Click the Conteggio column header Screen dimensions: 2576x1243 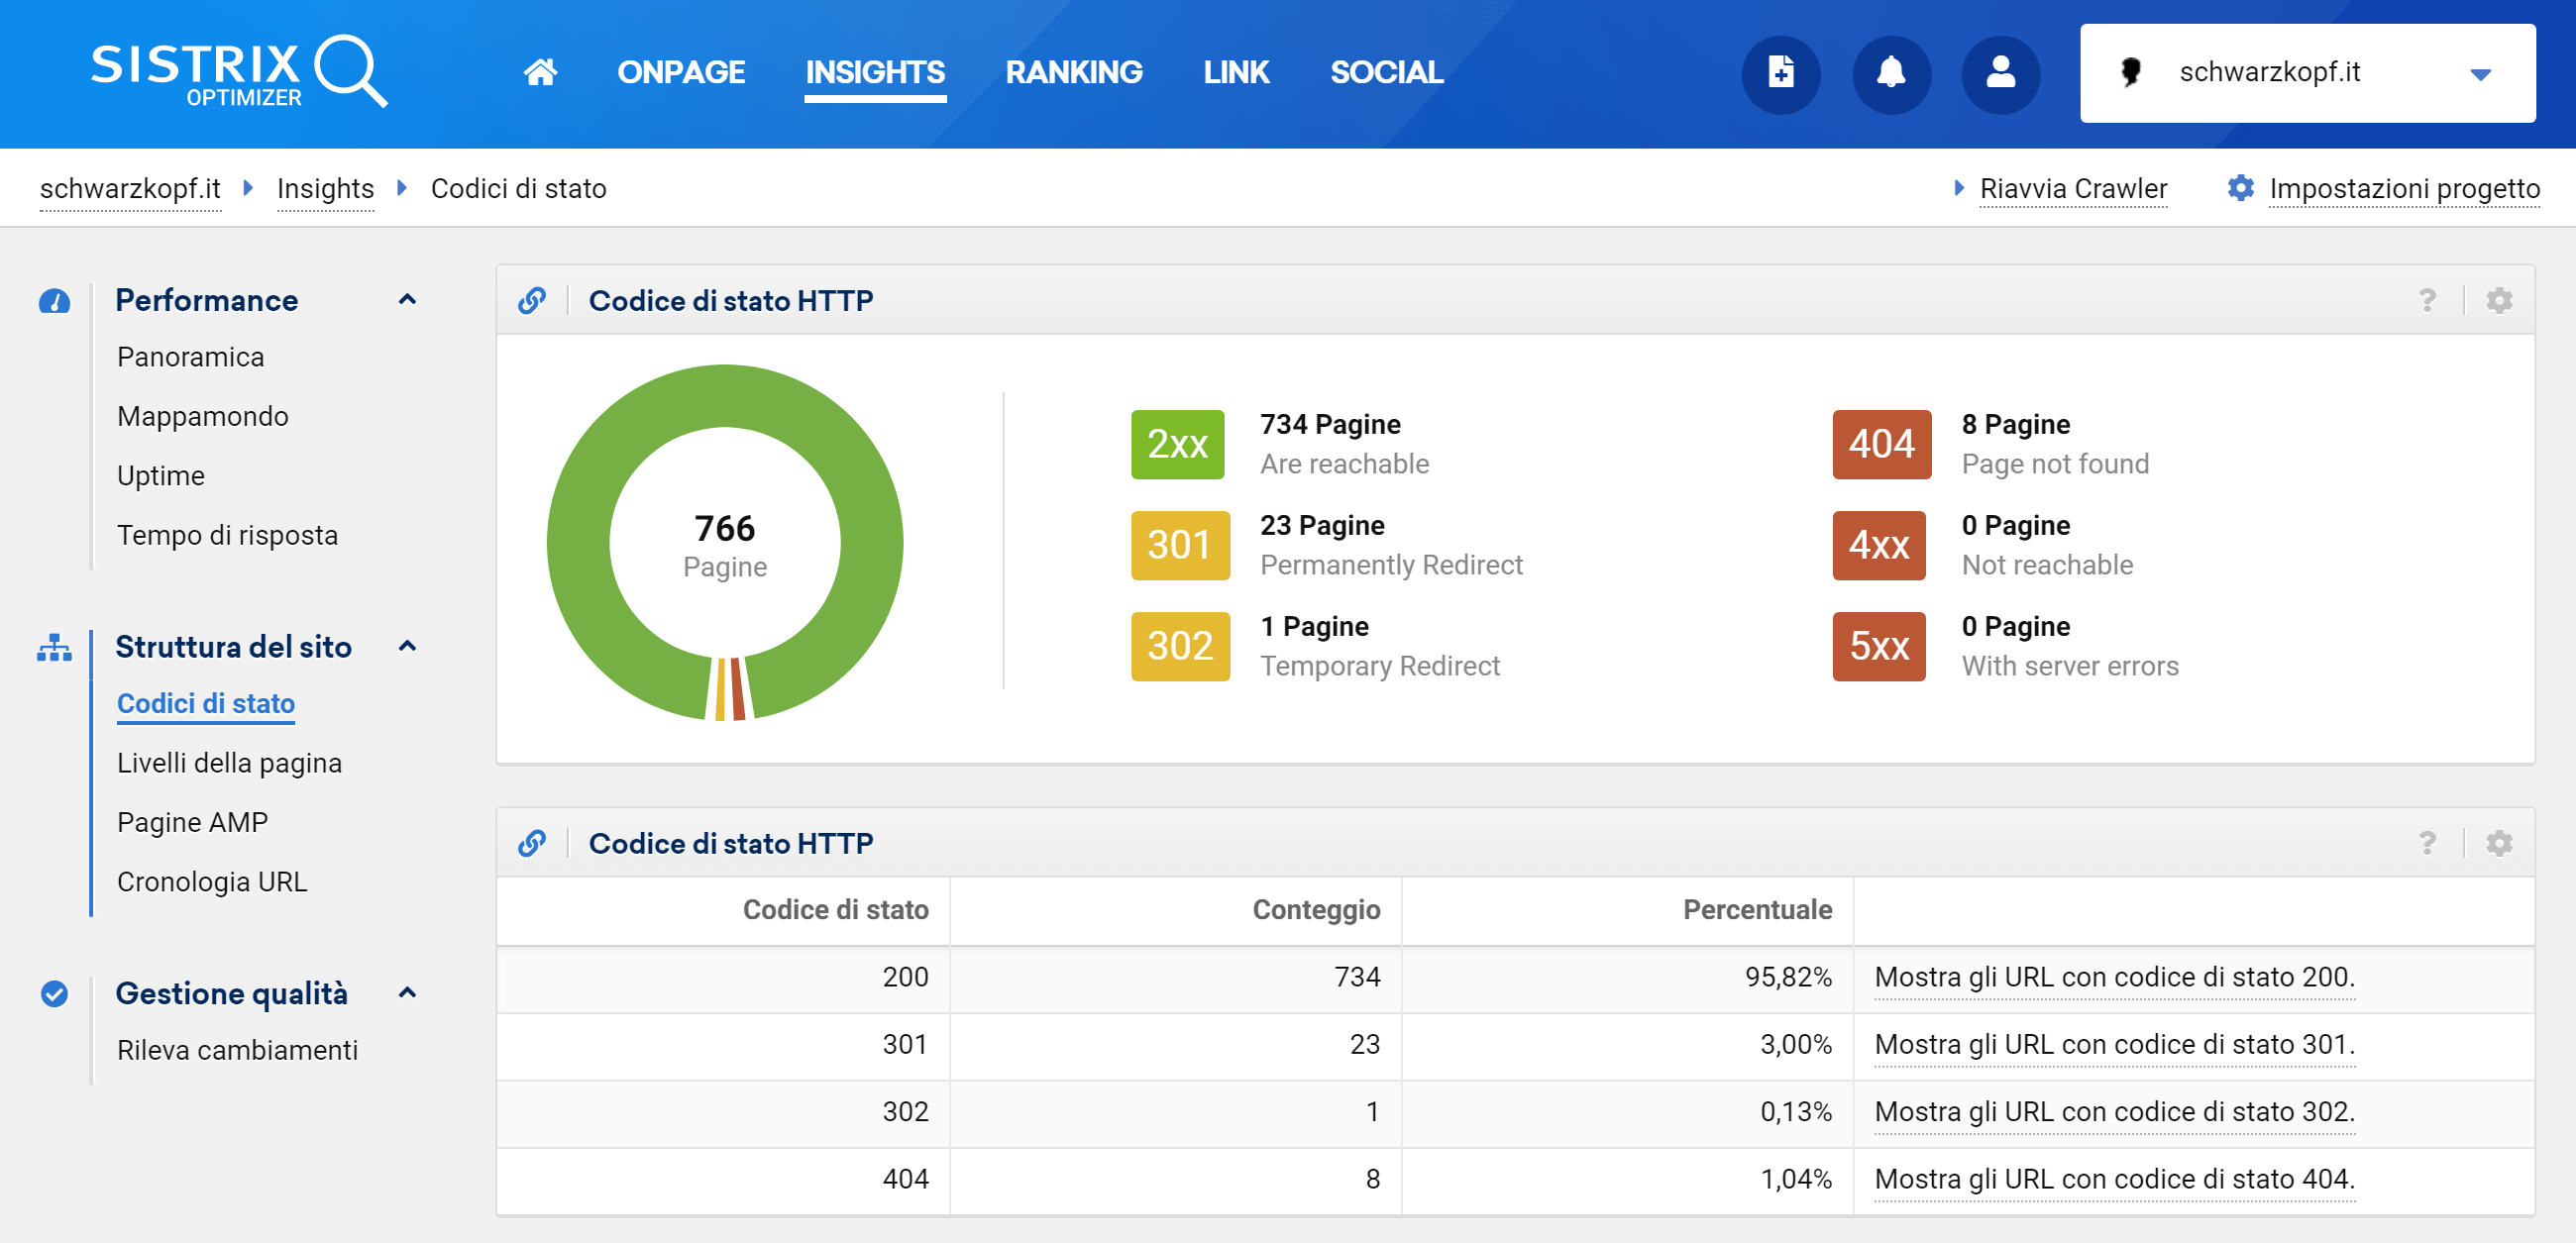click(x=1315, y=909)
